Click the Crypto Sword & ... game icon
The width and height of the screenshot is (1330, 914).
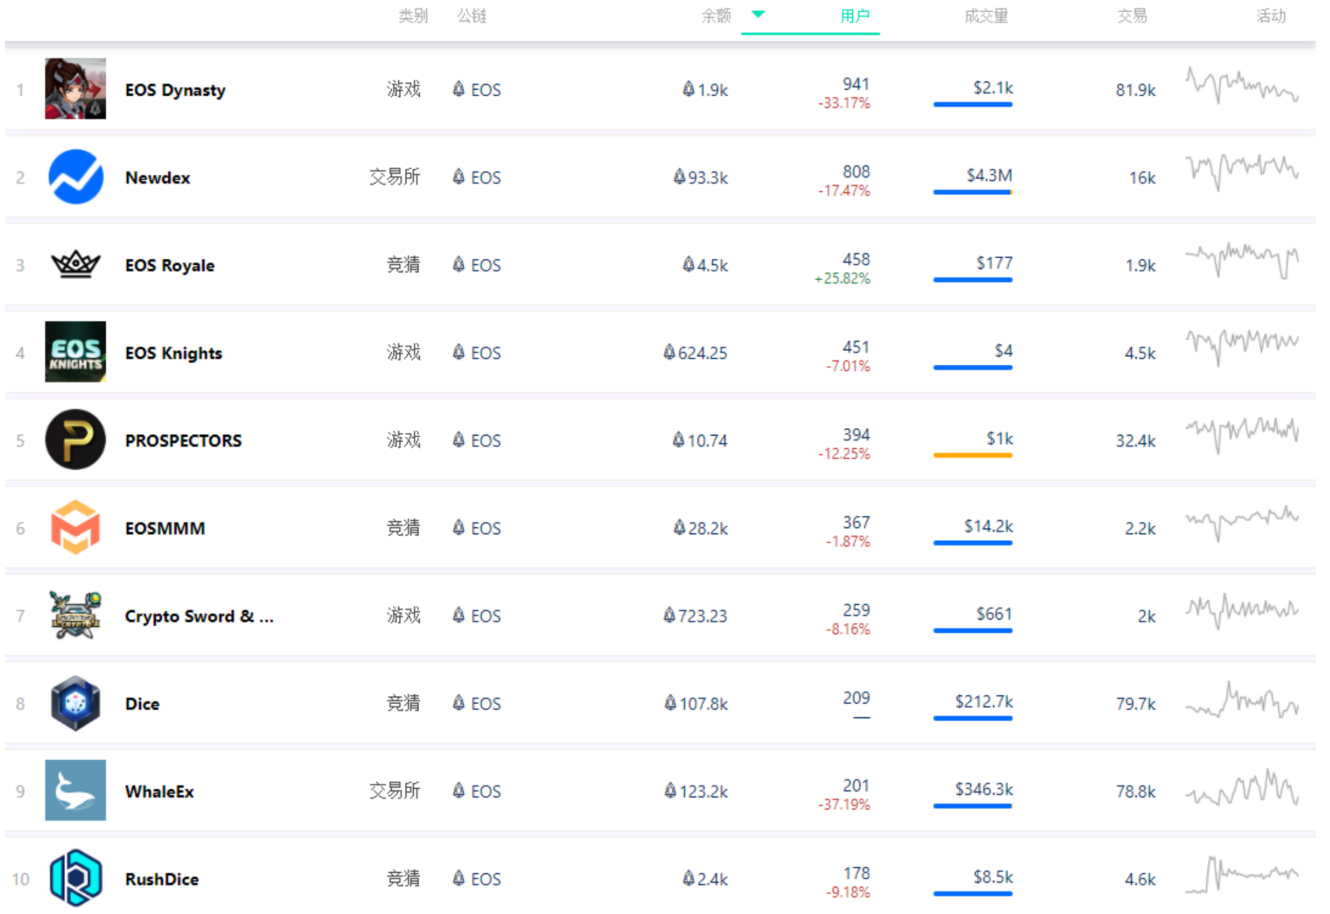click(75, 615)
